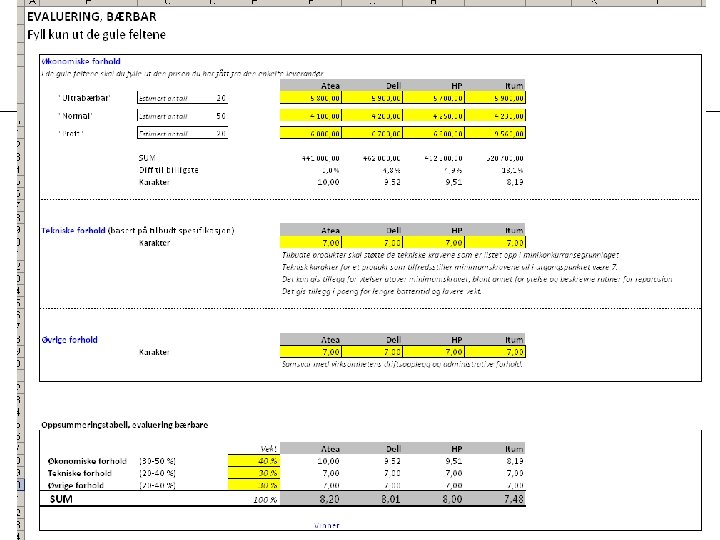
Task: Click the 'Diff til billigste' row label
Action: [x=169, y=170]
